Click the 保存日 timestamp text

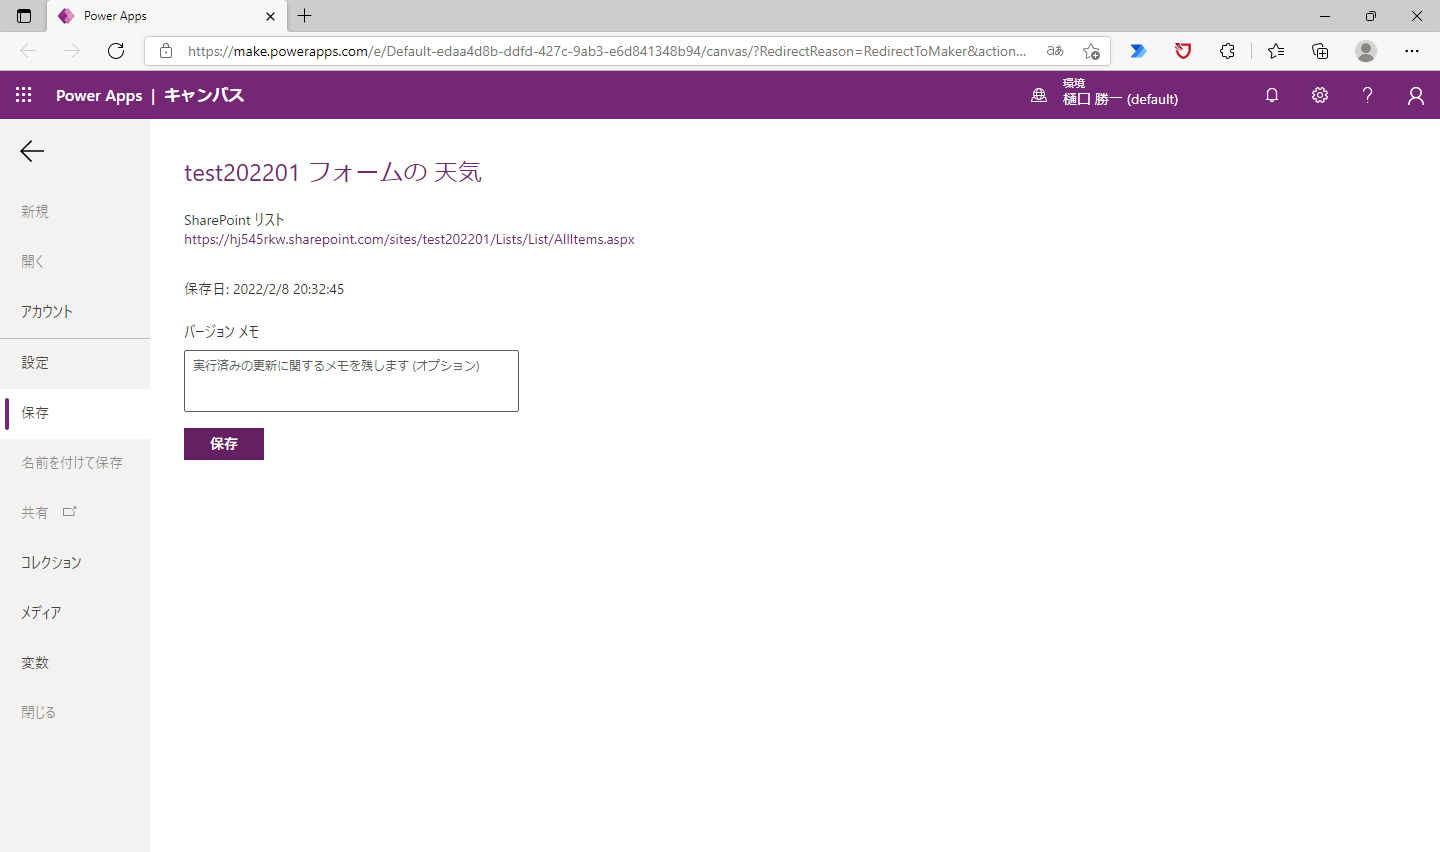[264, 289]
